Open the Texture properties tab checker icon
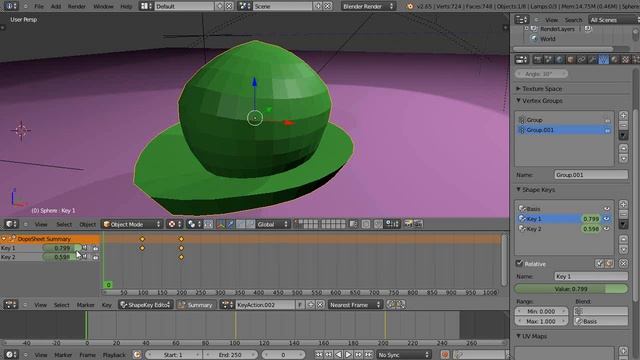This screenshot has height=360, width=640. point(625,60)
